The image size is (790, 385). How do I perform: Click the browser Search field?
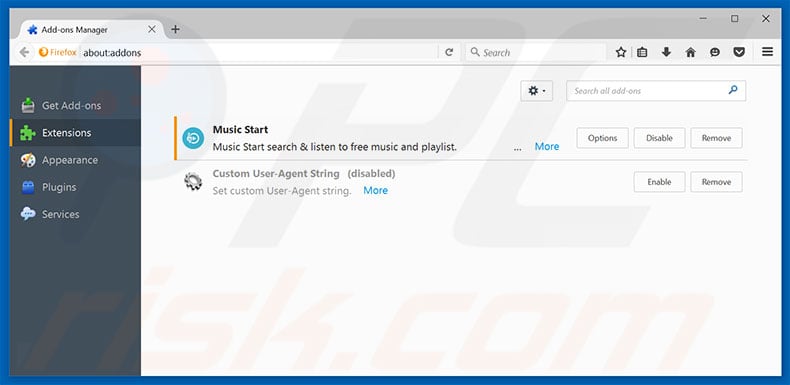tap(536, 52)
